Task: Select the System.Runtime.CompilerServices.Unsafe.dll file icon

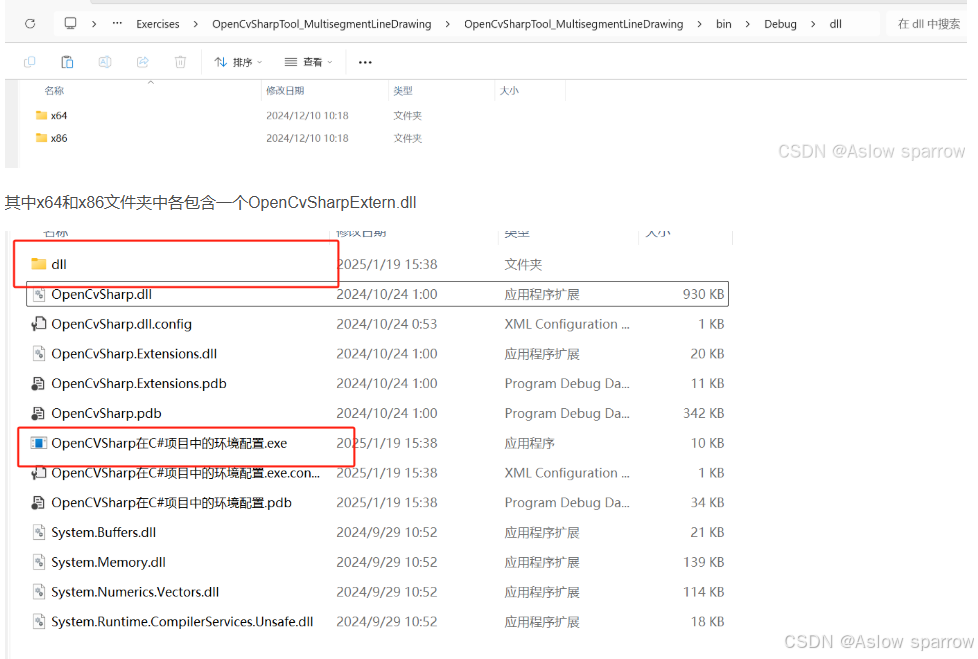Action: [x=39, y=622]
